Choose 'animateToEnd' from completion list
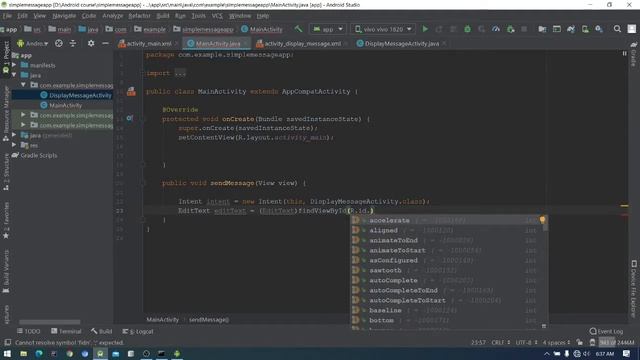The width and height of the screenshot is (640, 360). point(447,240)
